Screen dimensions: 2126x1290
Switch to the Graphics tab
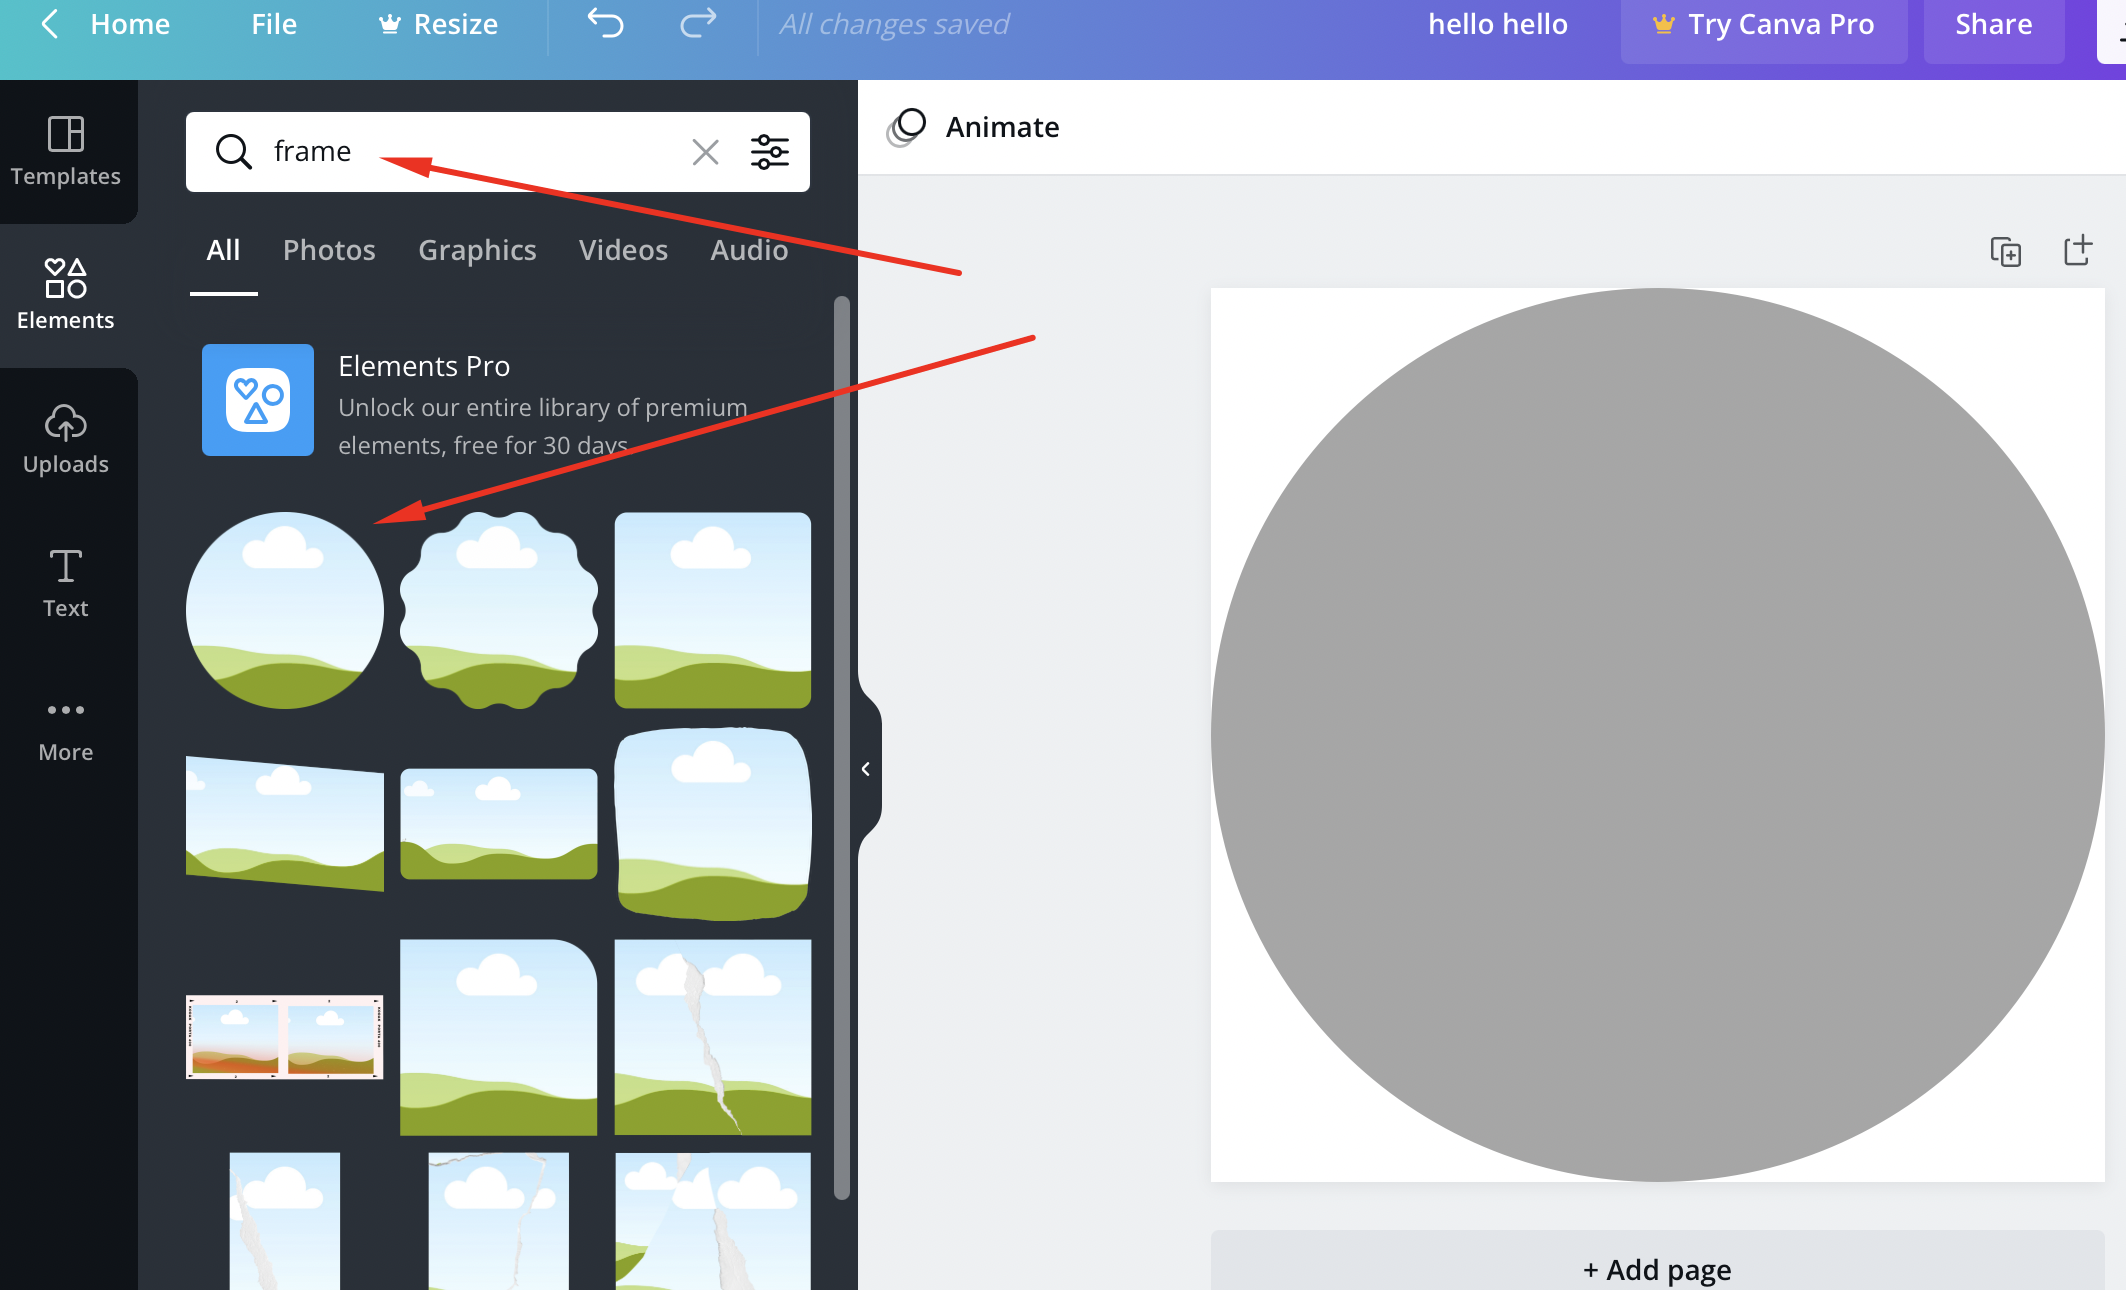(477, 250)
